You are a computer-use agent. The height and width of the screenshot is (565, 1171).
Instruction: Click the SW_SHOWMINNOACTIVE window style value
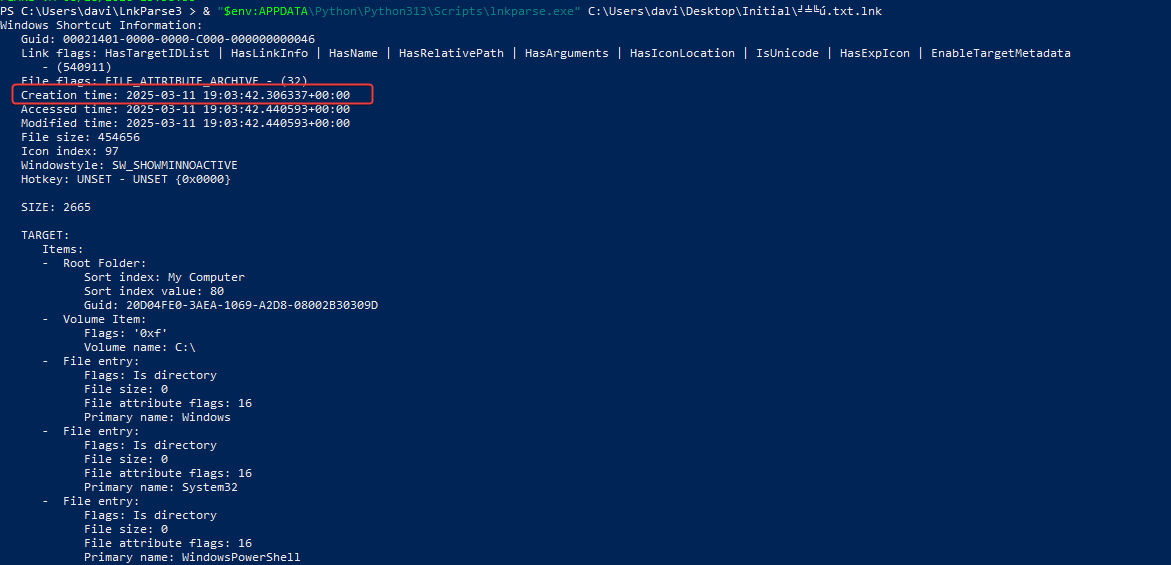point(175,165)
